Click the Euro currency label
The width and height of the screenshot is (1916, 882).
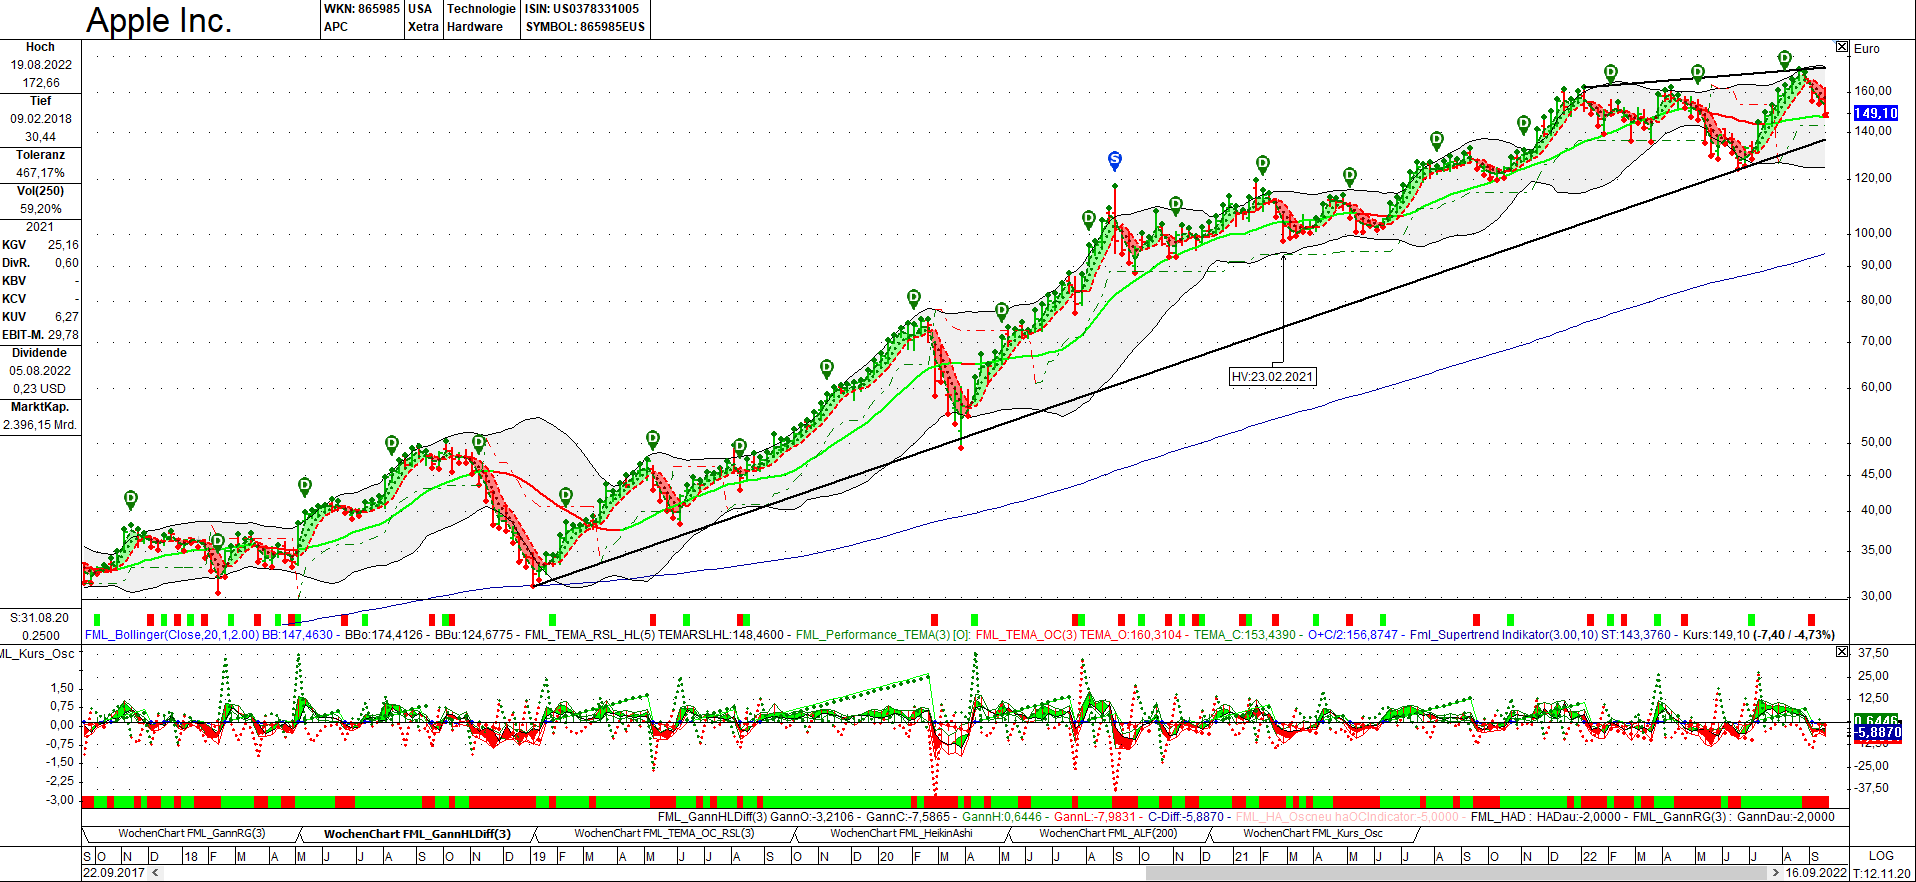point(1867,48)
